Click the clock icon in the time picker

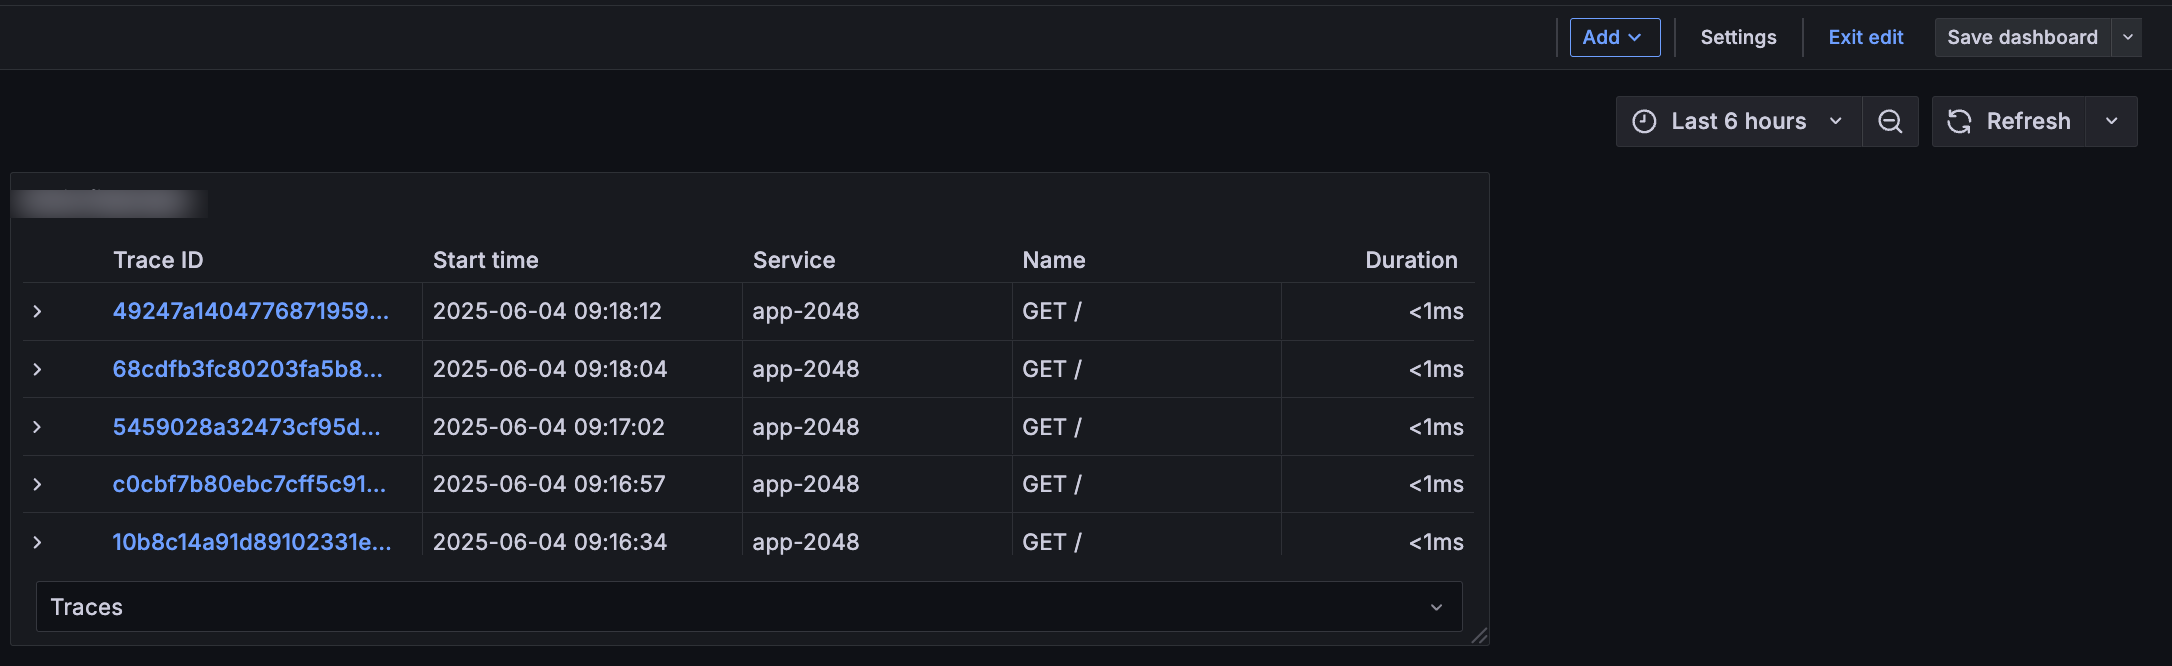point(1644,121)
